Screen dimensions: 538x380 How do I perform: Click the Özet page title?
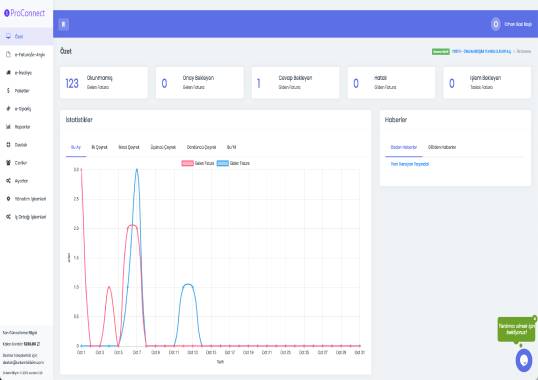tap(66, 51)
